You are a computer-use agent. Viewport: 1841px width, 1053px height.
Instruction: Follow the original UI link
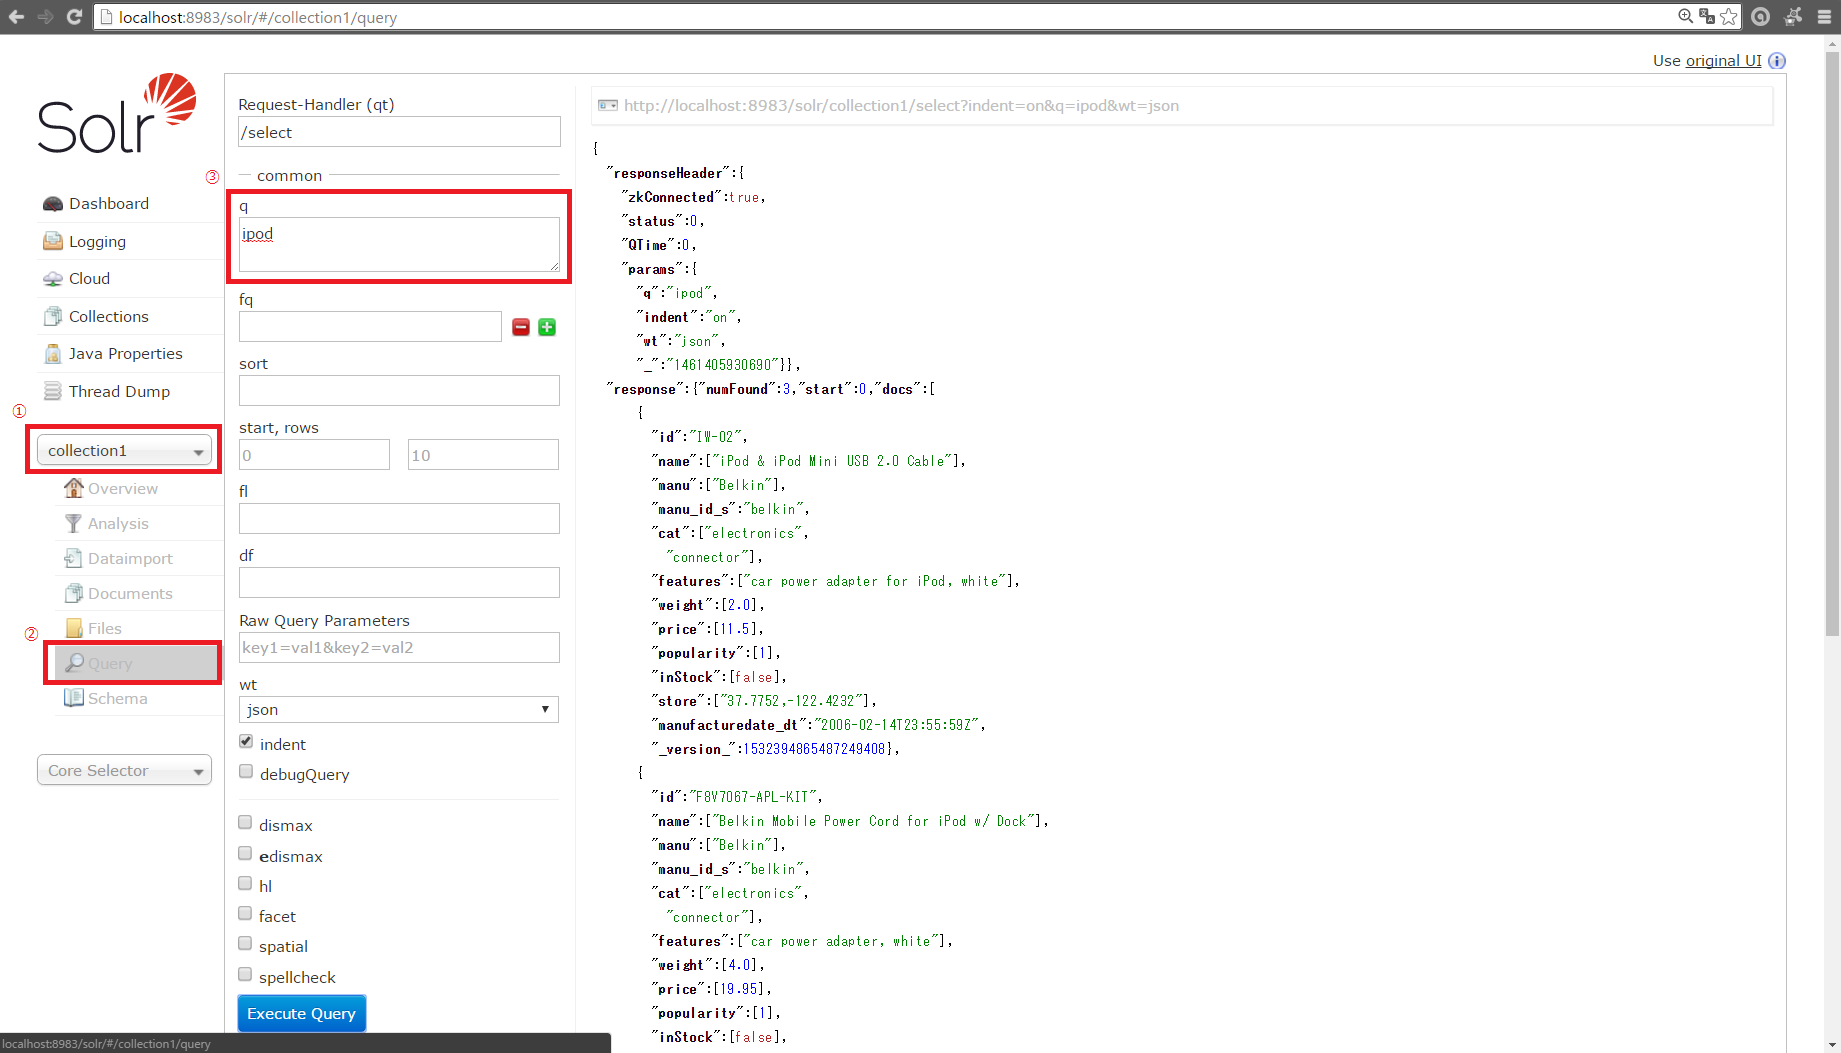coord(1723,61)
